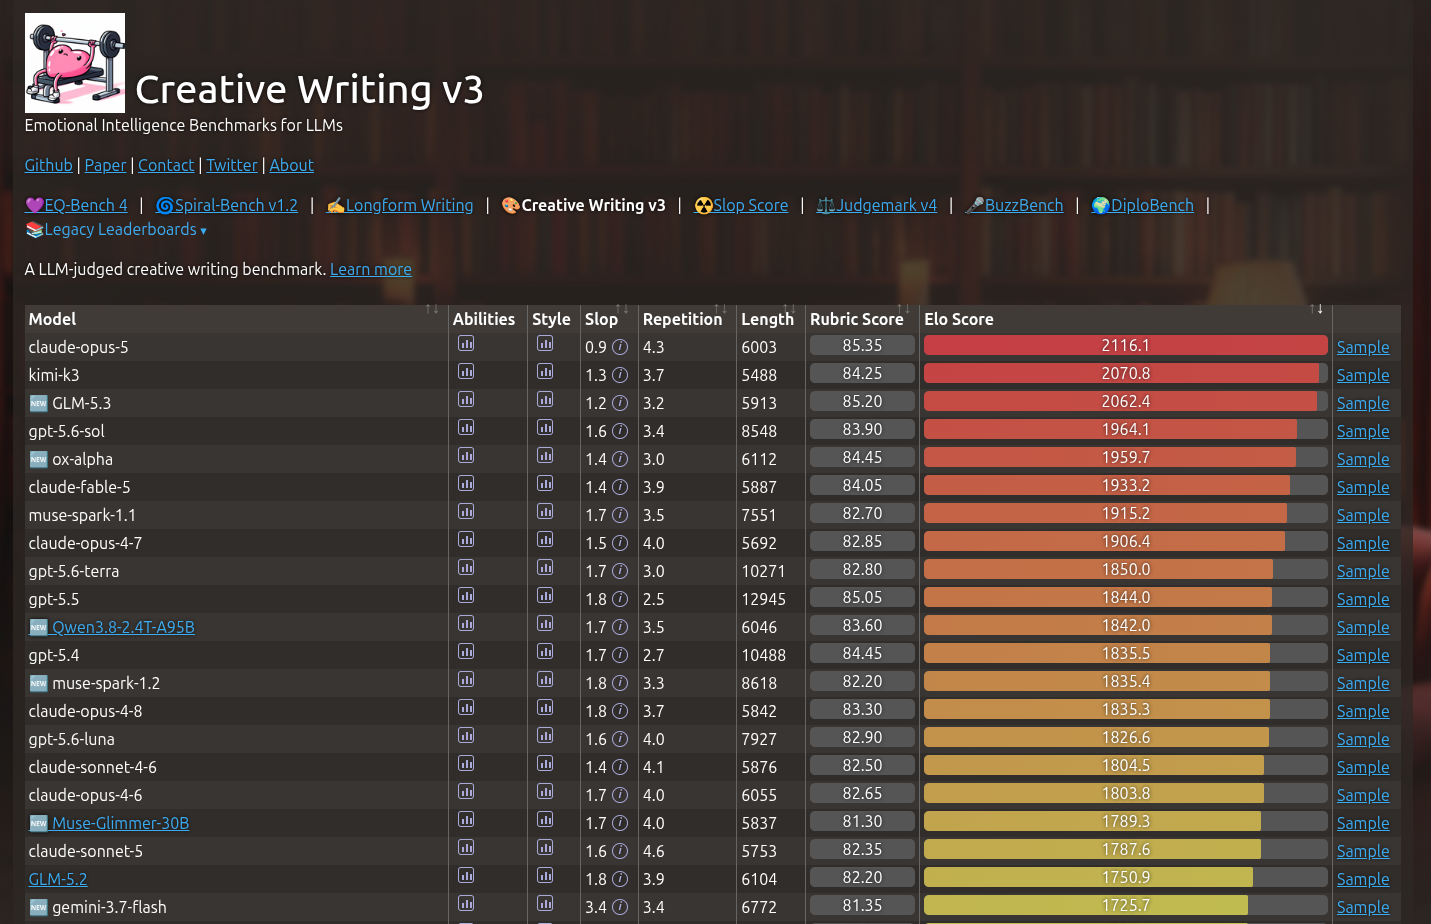Open Abilities chart icon for kimi-k3
The width and height of the screenshot is (1431, 924).
tap(466, 372)
